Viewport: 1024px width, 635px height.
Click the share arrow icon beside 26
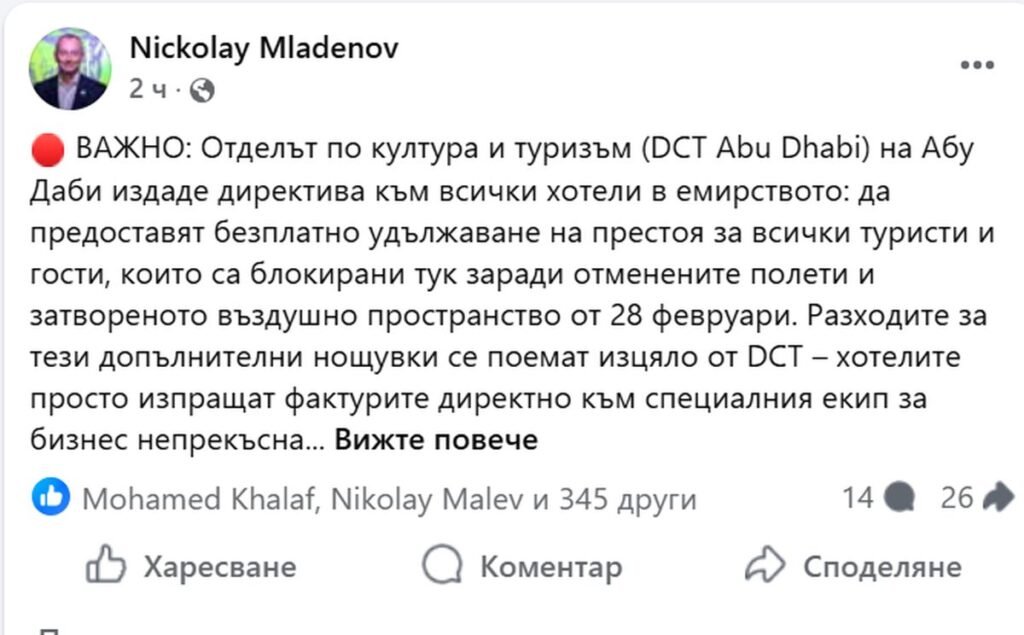pos(998,497)
